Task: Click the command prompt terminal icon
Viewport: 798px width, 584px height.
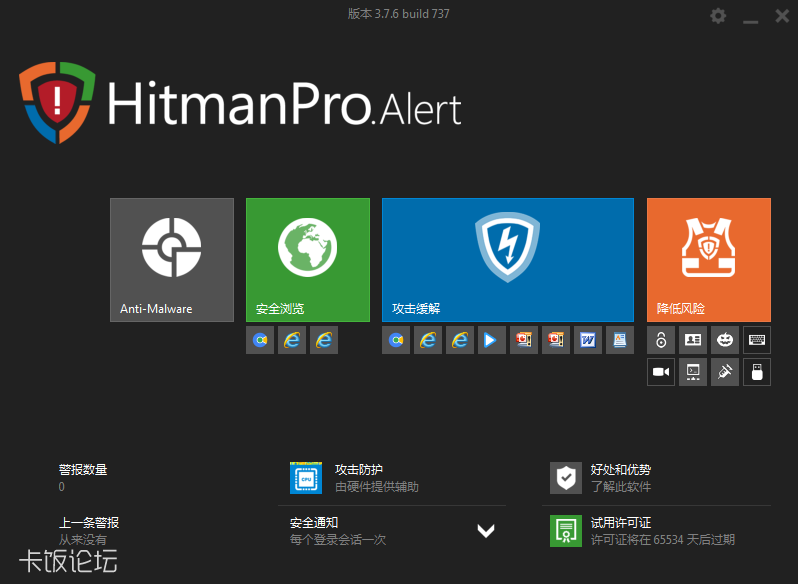Action: 693,372
